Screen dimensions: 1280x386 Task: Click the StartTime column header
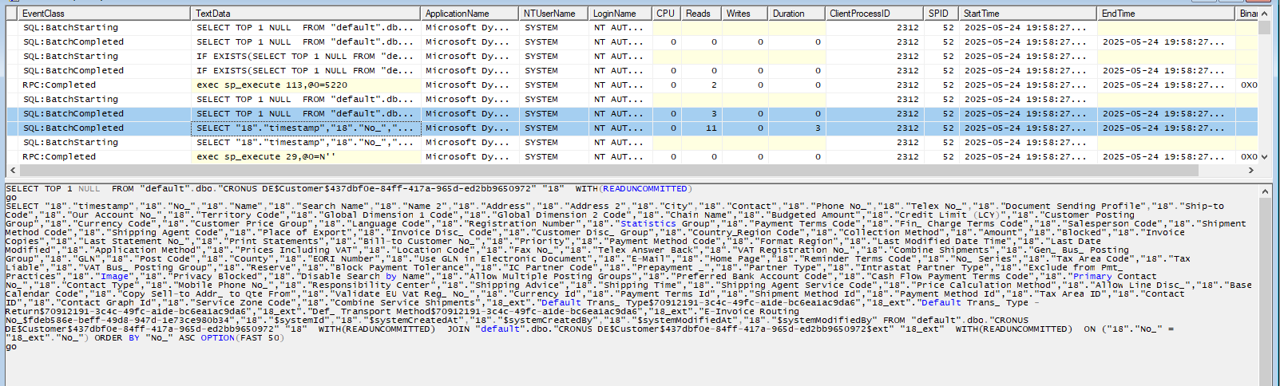click(x=1028, y=14)
